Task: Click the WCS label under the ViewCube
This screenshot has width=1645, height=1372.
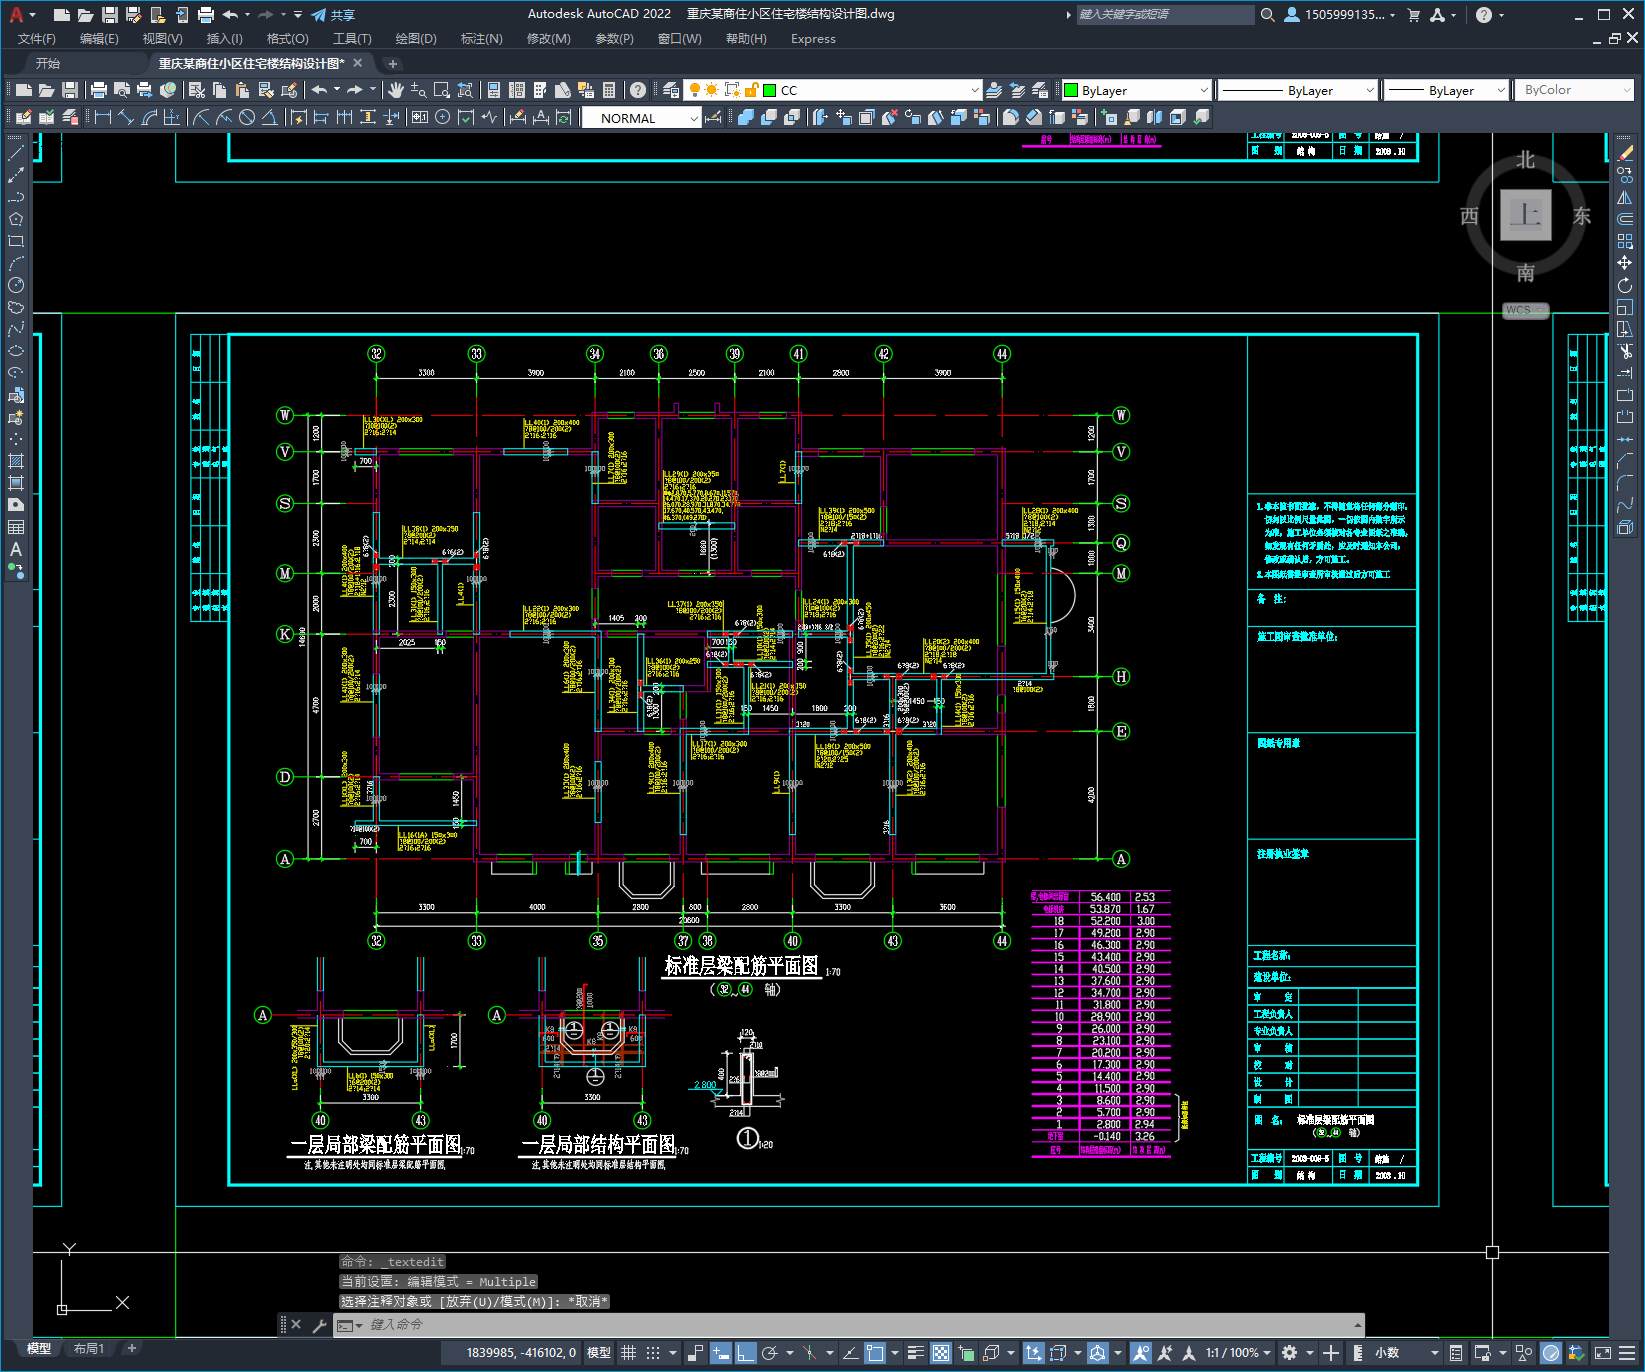Action: pos(1525,310)
